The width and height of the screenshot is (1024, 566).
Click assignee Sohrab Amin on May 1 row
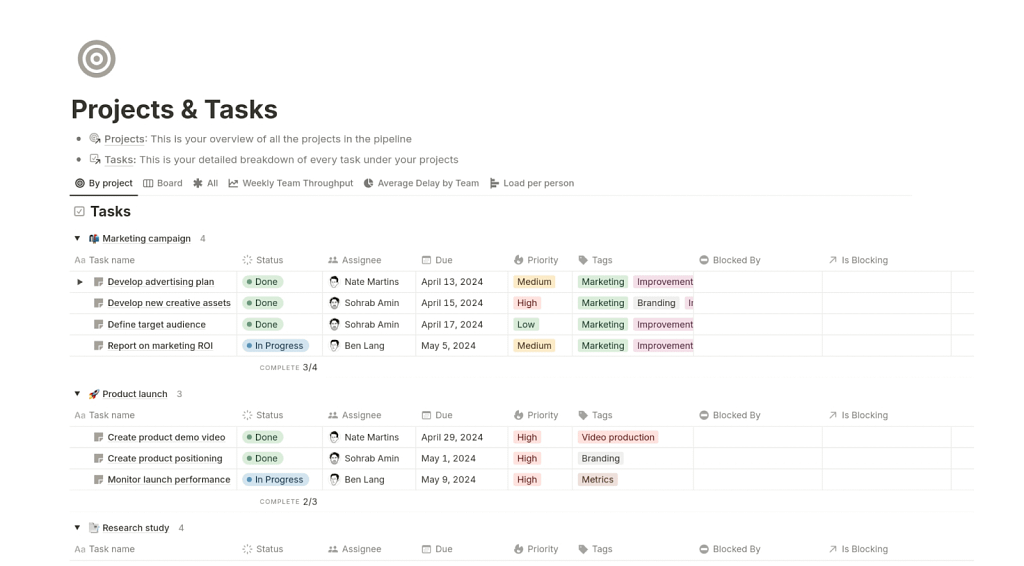[x=364, y=458]
